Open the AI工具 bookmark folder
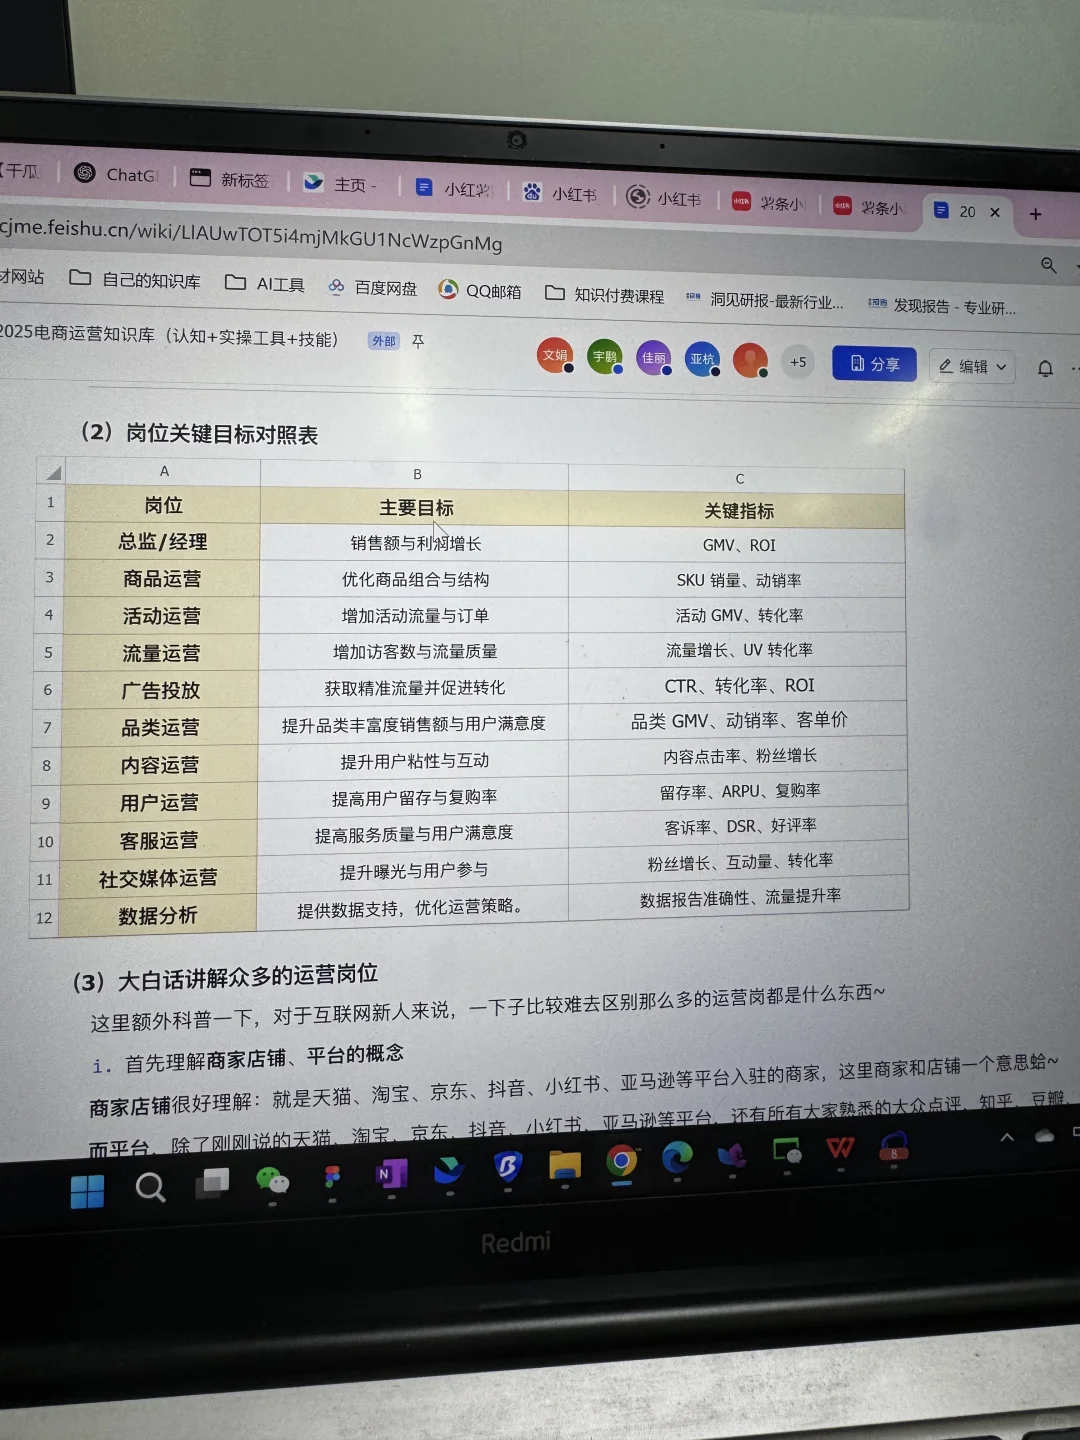1080x1440 pixels. point(265,284)
